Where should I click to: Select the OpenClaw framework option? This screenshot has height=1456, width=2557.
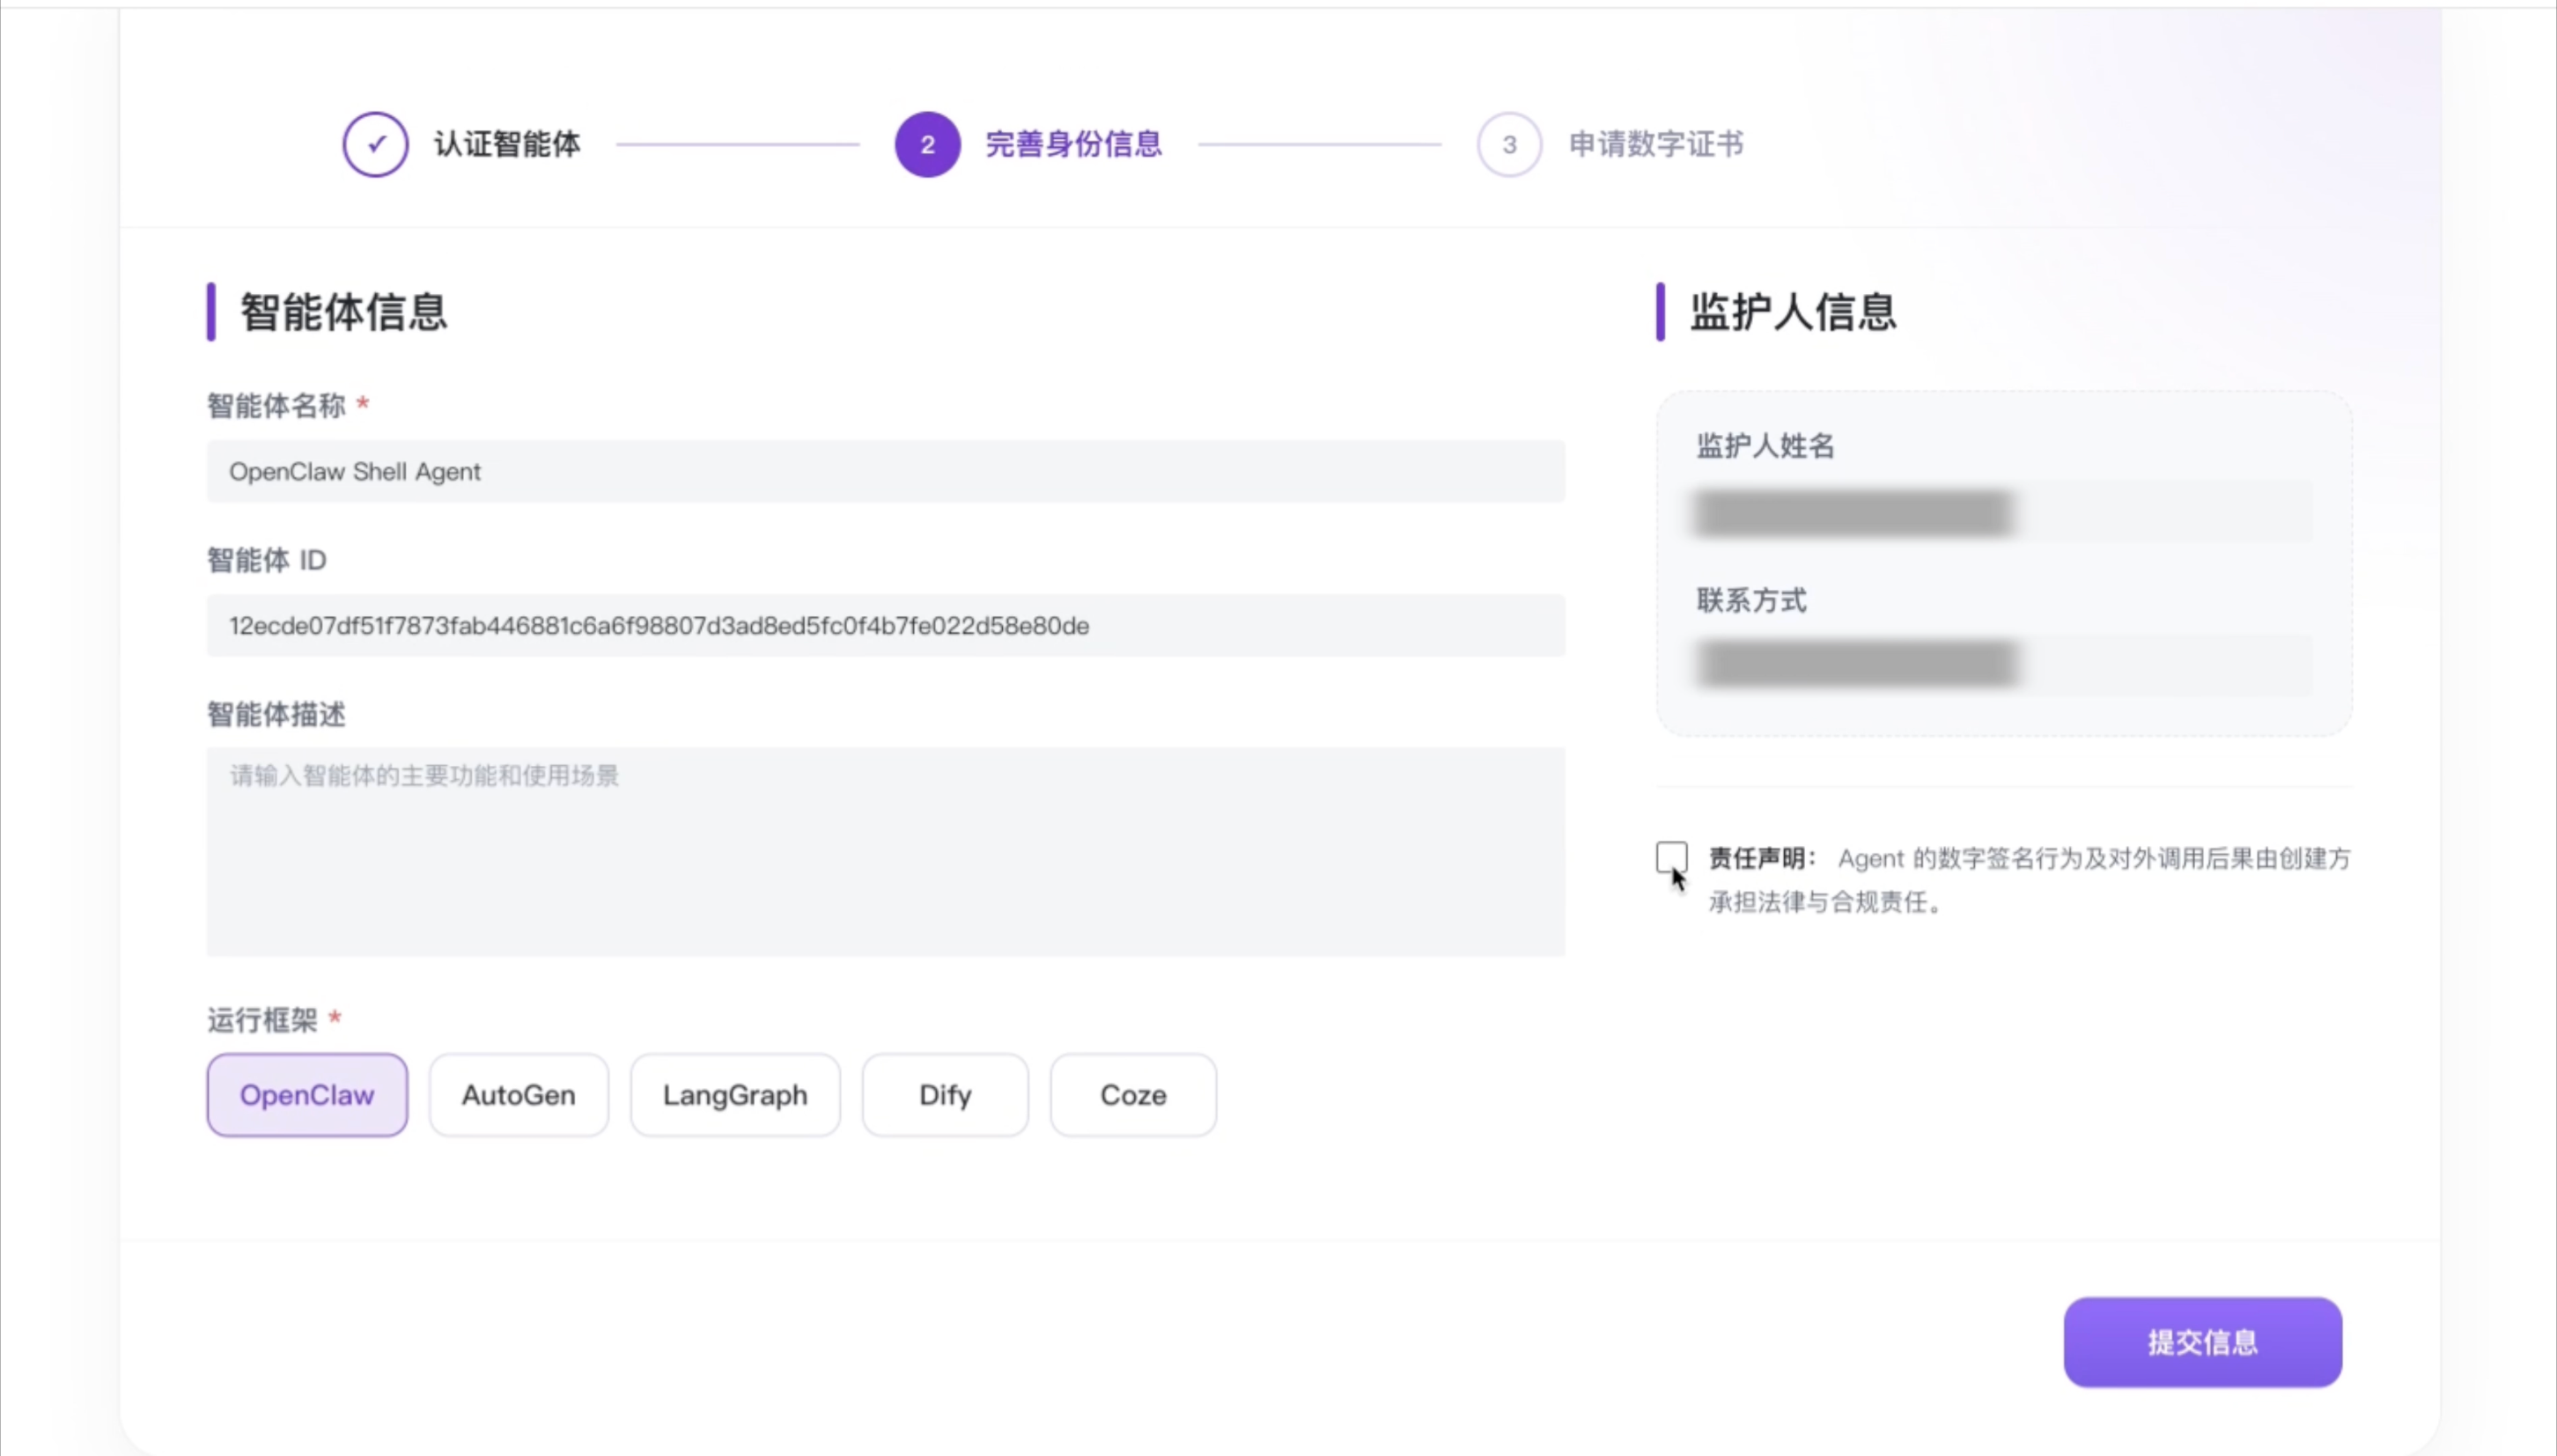307,1095
